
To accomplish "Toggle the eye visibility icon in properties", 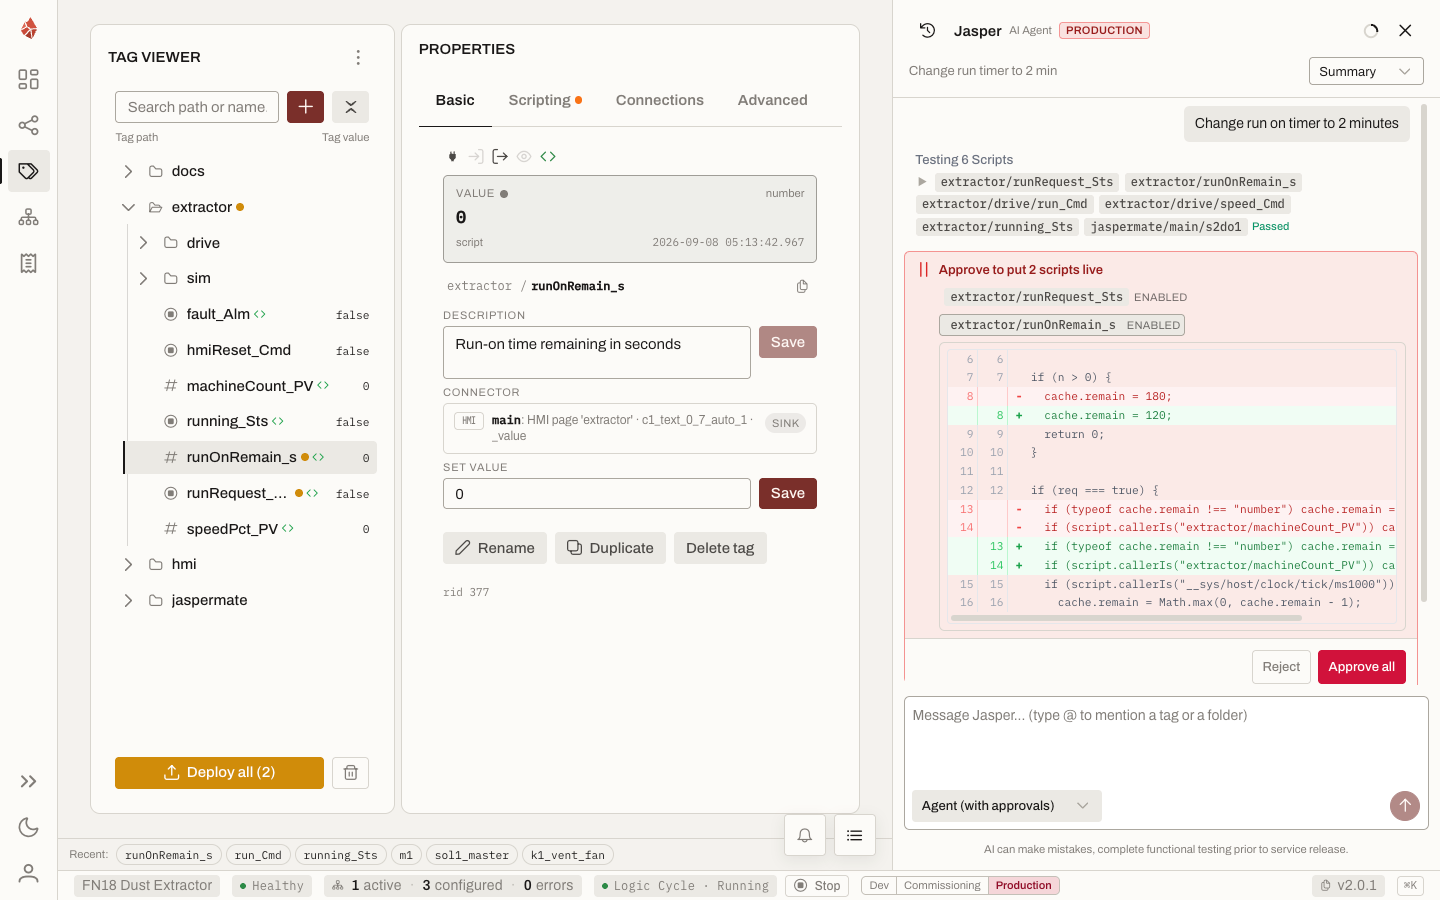I will [524, 156].
